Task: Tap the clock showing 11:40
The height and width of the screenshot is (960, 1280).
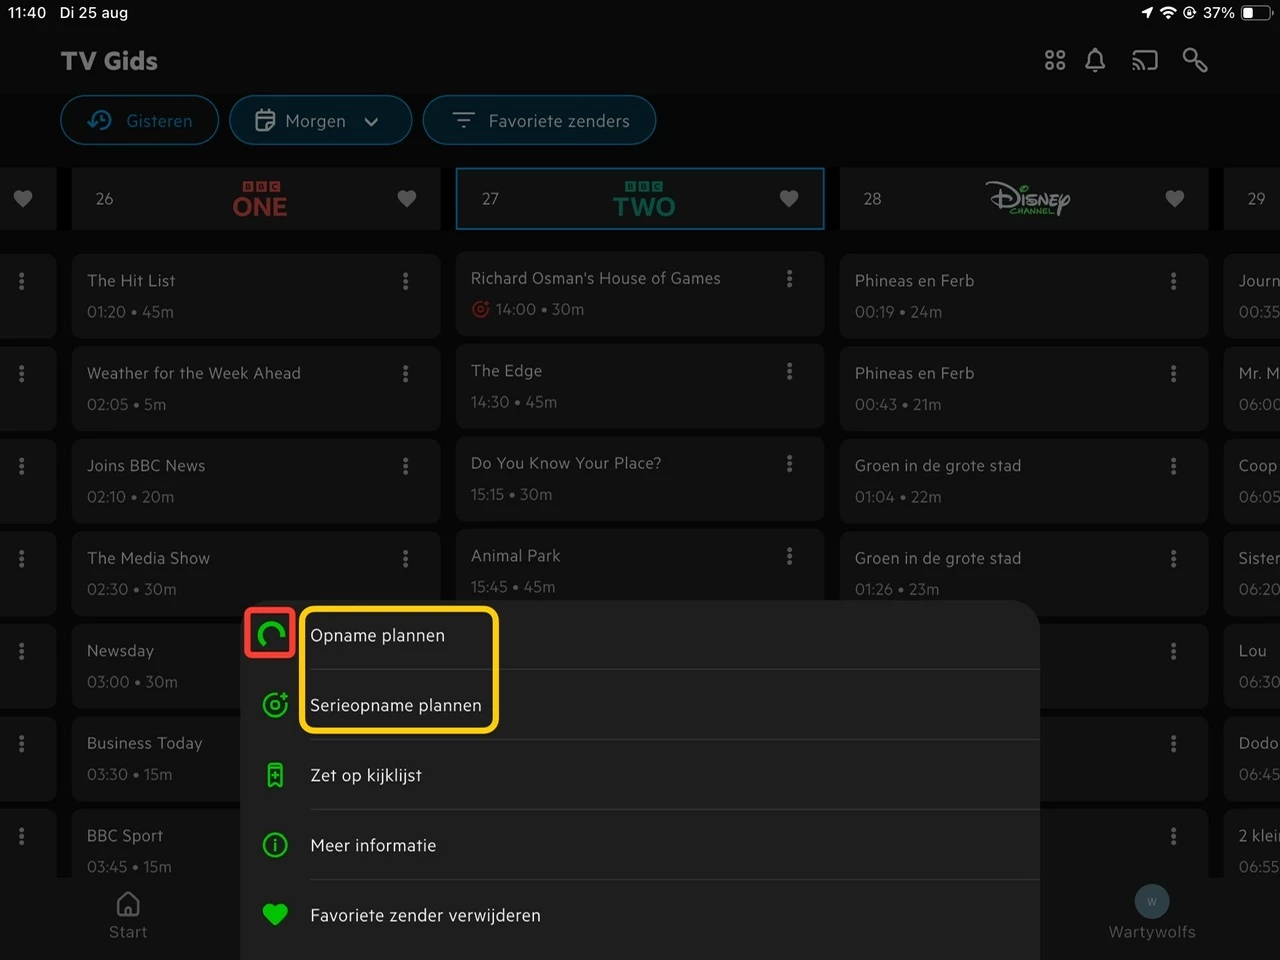Action: (27, 13)
